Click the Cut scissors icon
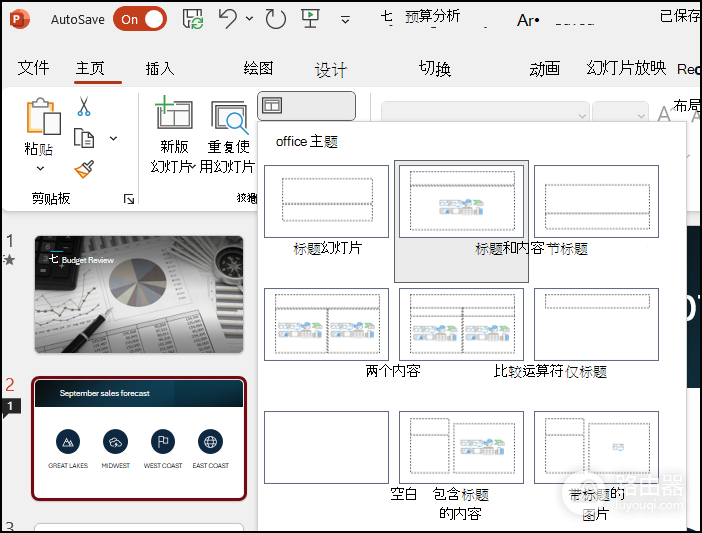This screenshot has height=533, width=702. click(84, 107)
